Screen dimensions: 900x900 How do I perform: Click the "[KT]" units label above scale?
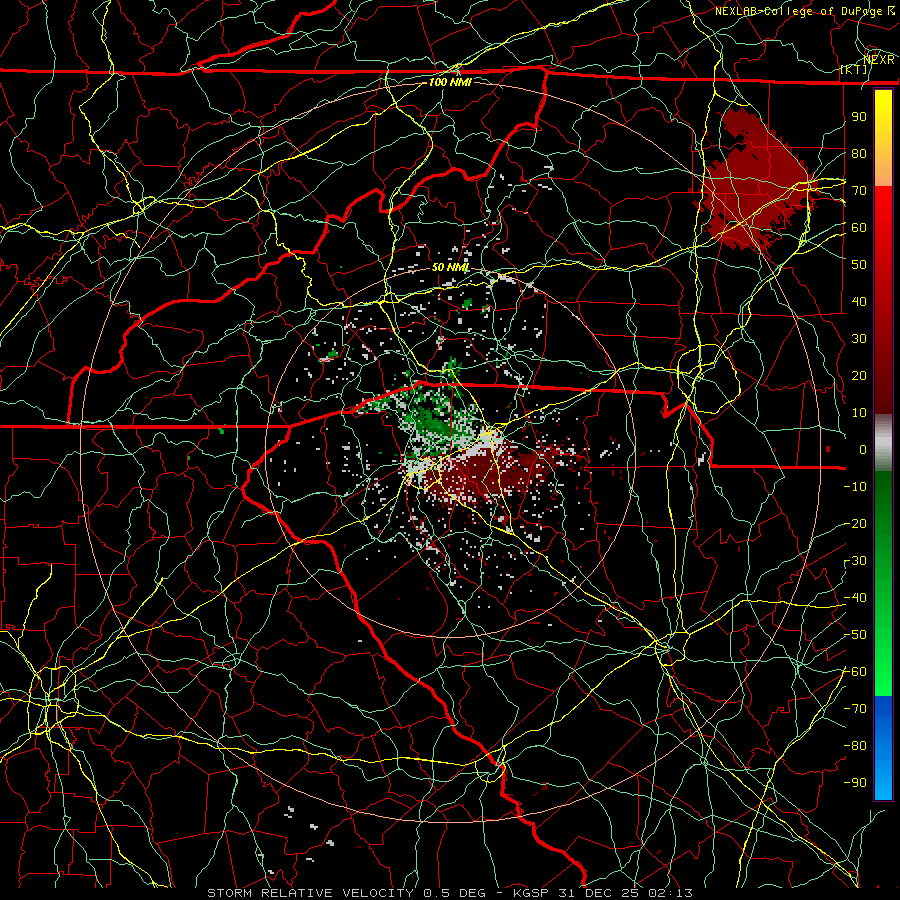click(x=854, y=69)
